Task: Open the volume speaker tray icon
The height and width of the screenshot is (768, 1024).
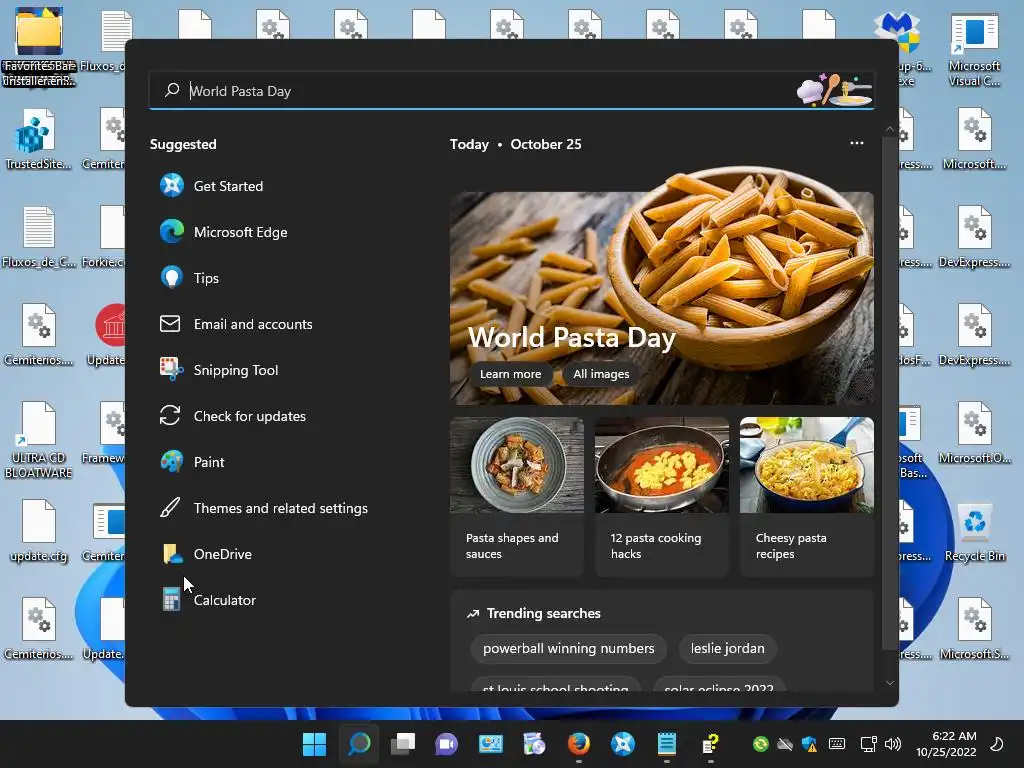Action: click(x=893, y=744)
